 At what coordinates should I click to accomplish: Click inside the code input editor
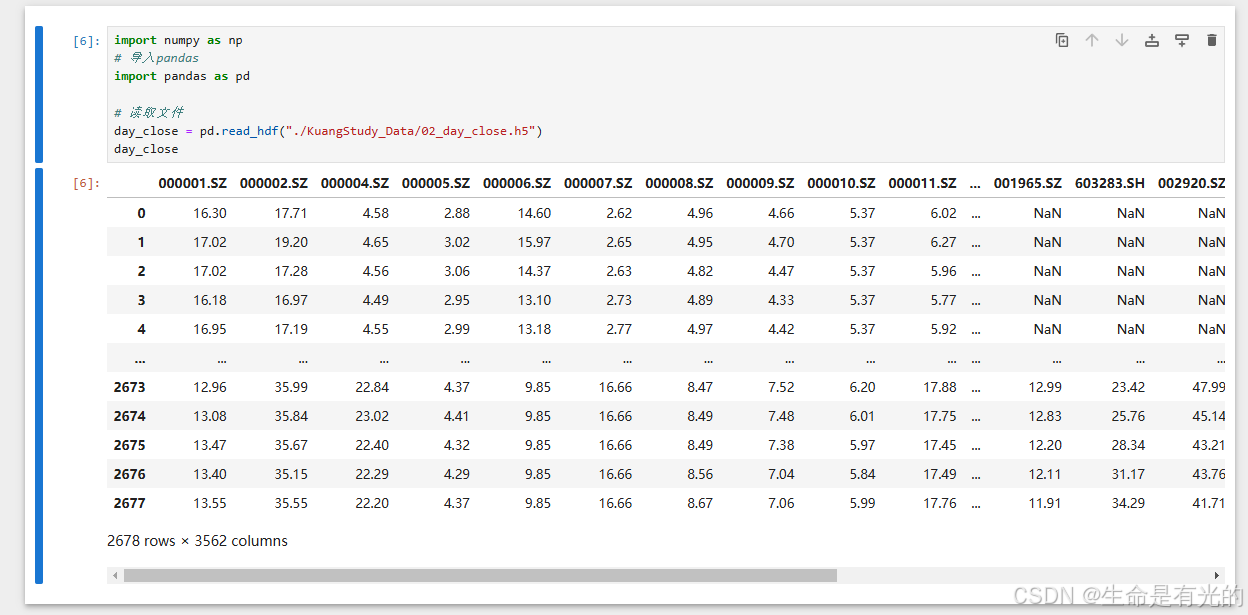tap(665, 94)
